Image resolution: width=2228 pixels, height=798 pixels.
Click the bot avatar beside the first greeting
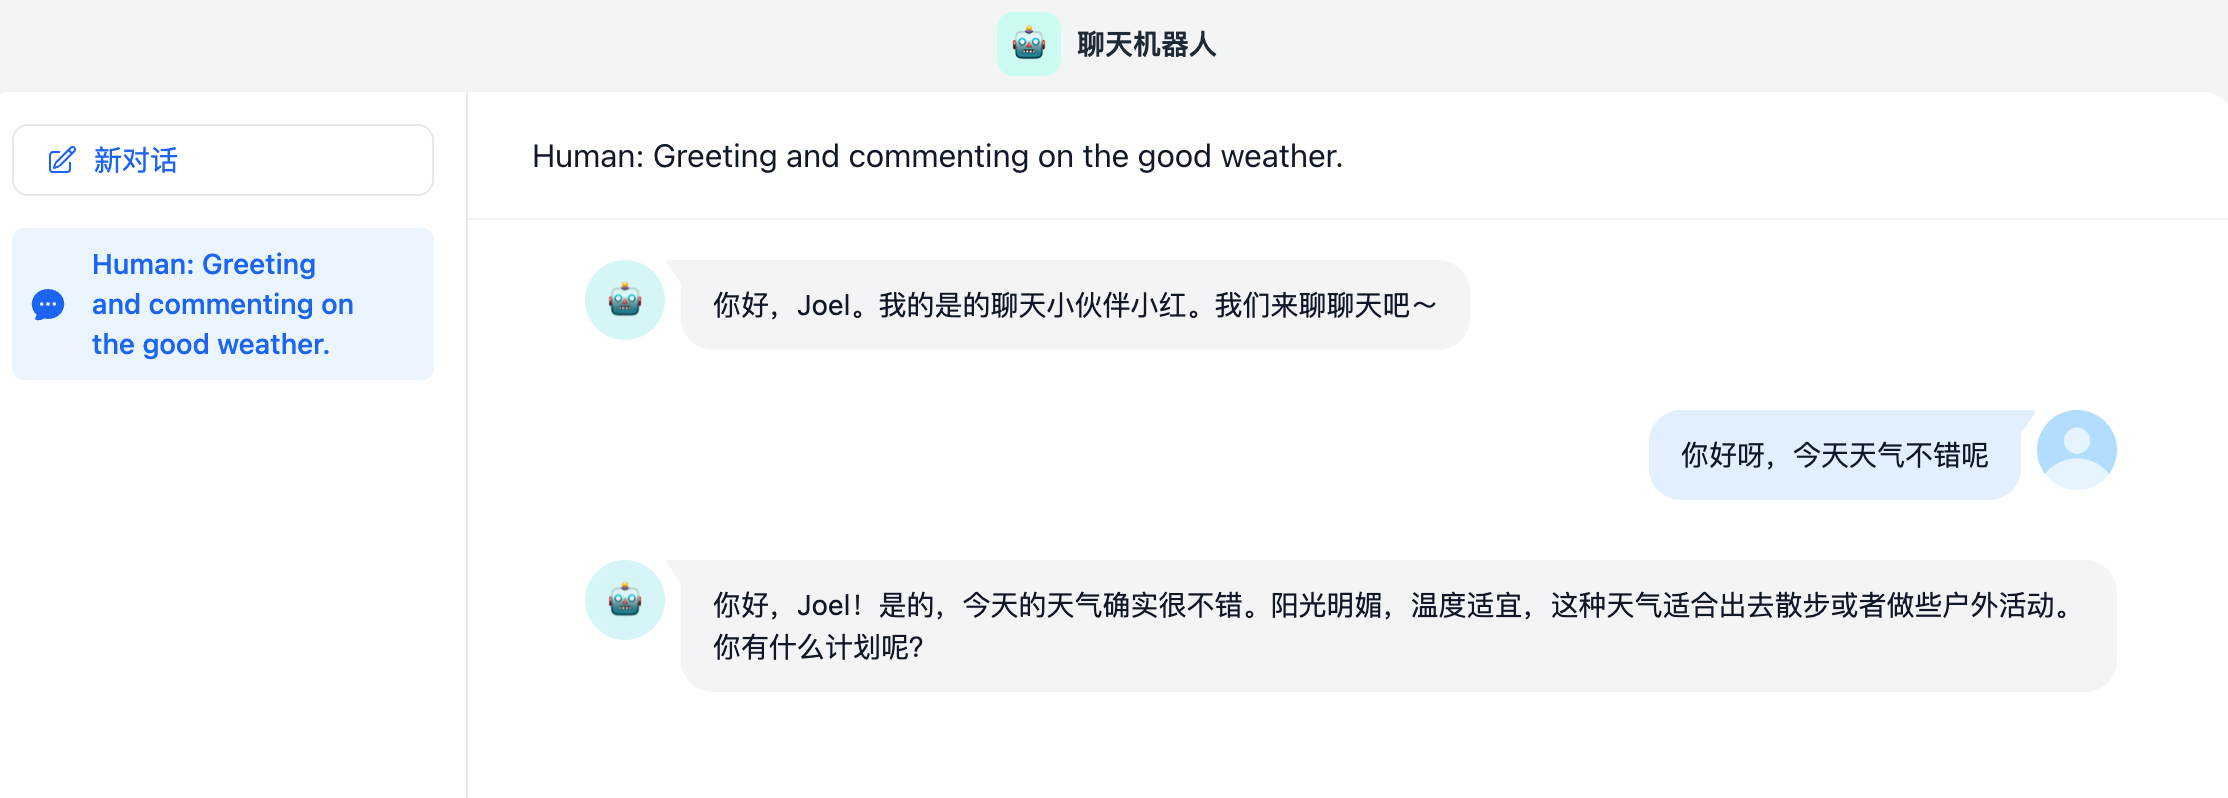coord(625,300)
